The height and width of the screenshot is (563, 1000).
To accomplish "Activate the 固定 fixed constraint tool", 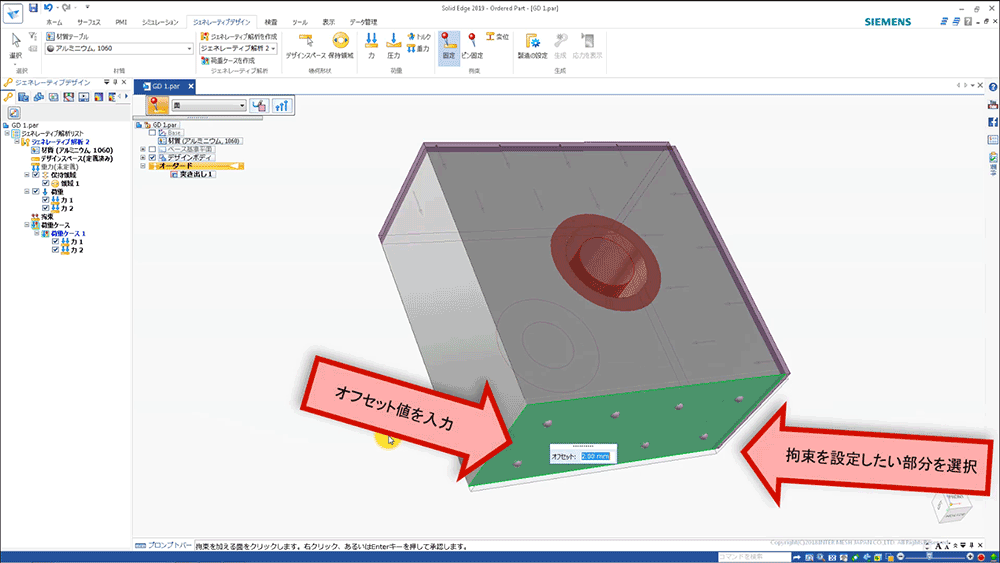I will [449, 46].
